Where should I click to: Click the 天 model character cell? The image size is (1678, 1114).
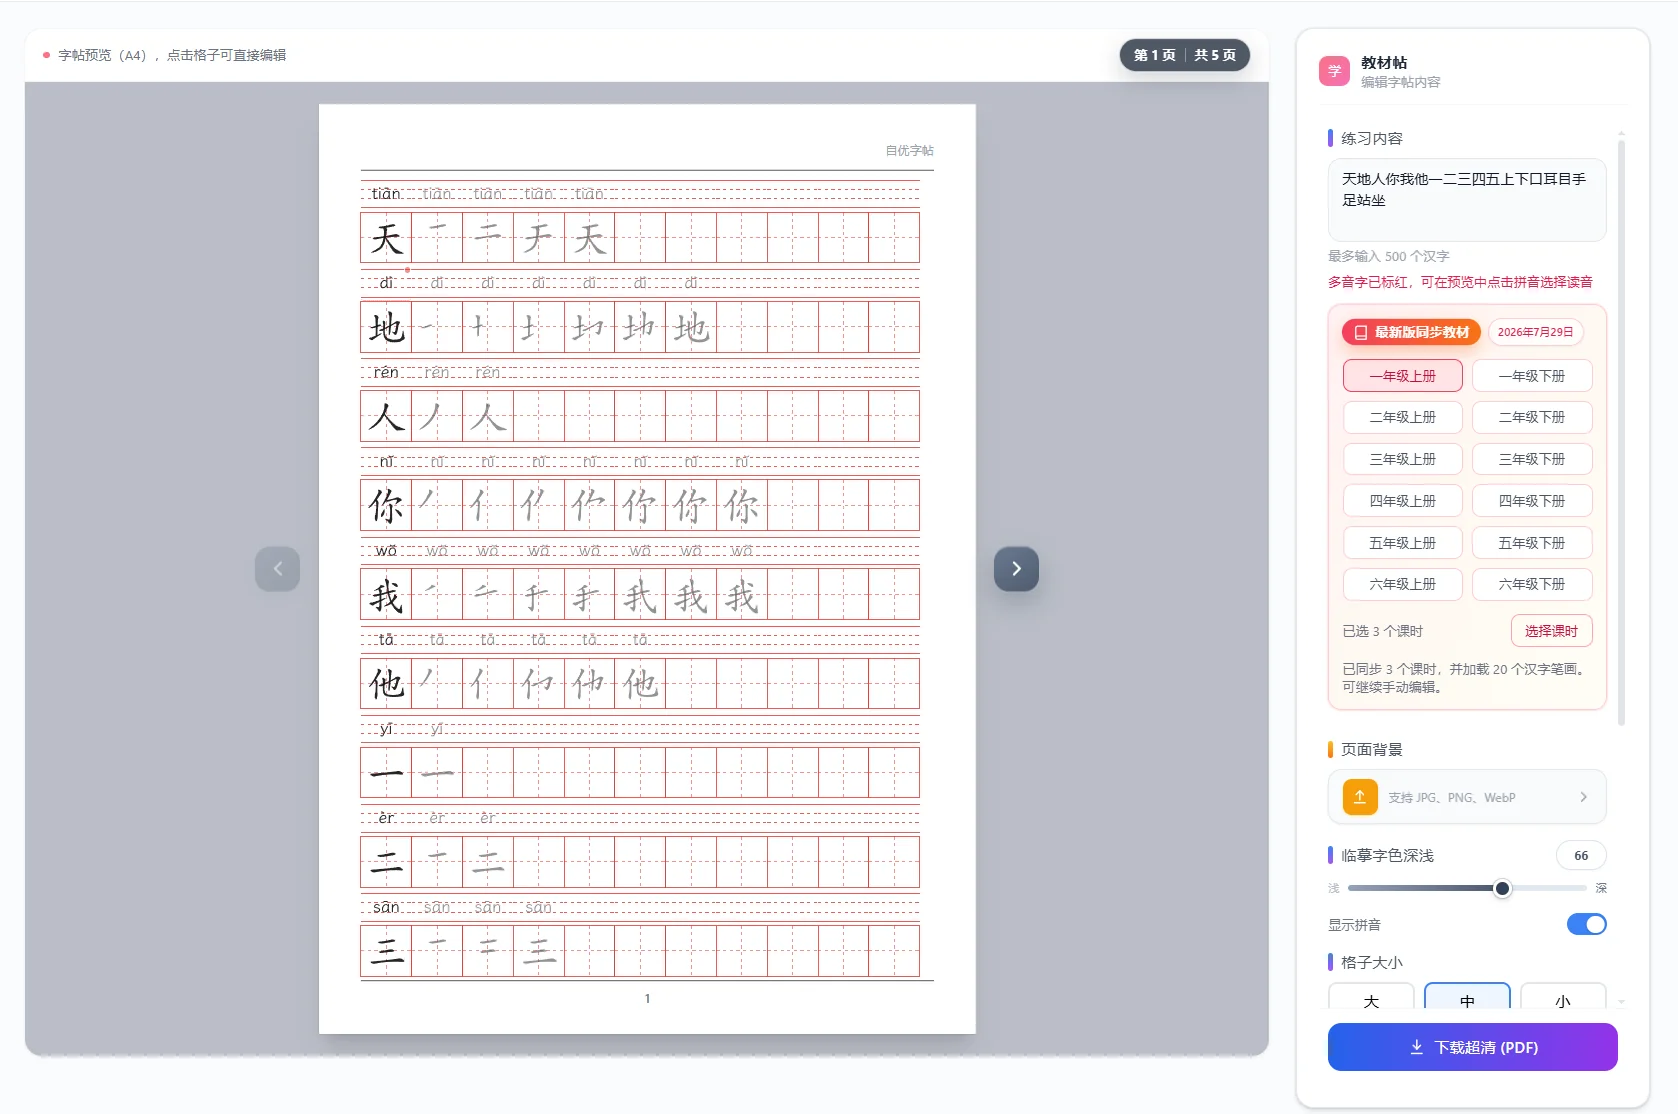[x=386, y=238]
